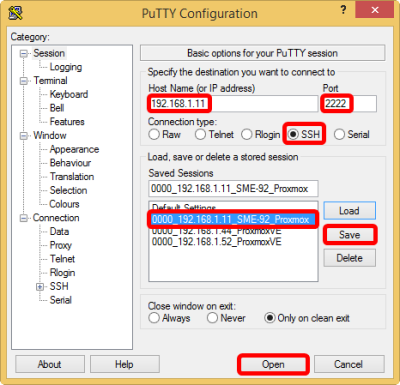Choose Only on clean exit option
The image size is (400, 385).
pyautogui.click(x=307, y=318)
